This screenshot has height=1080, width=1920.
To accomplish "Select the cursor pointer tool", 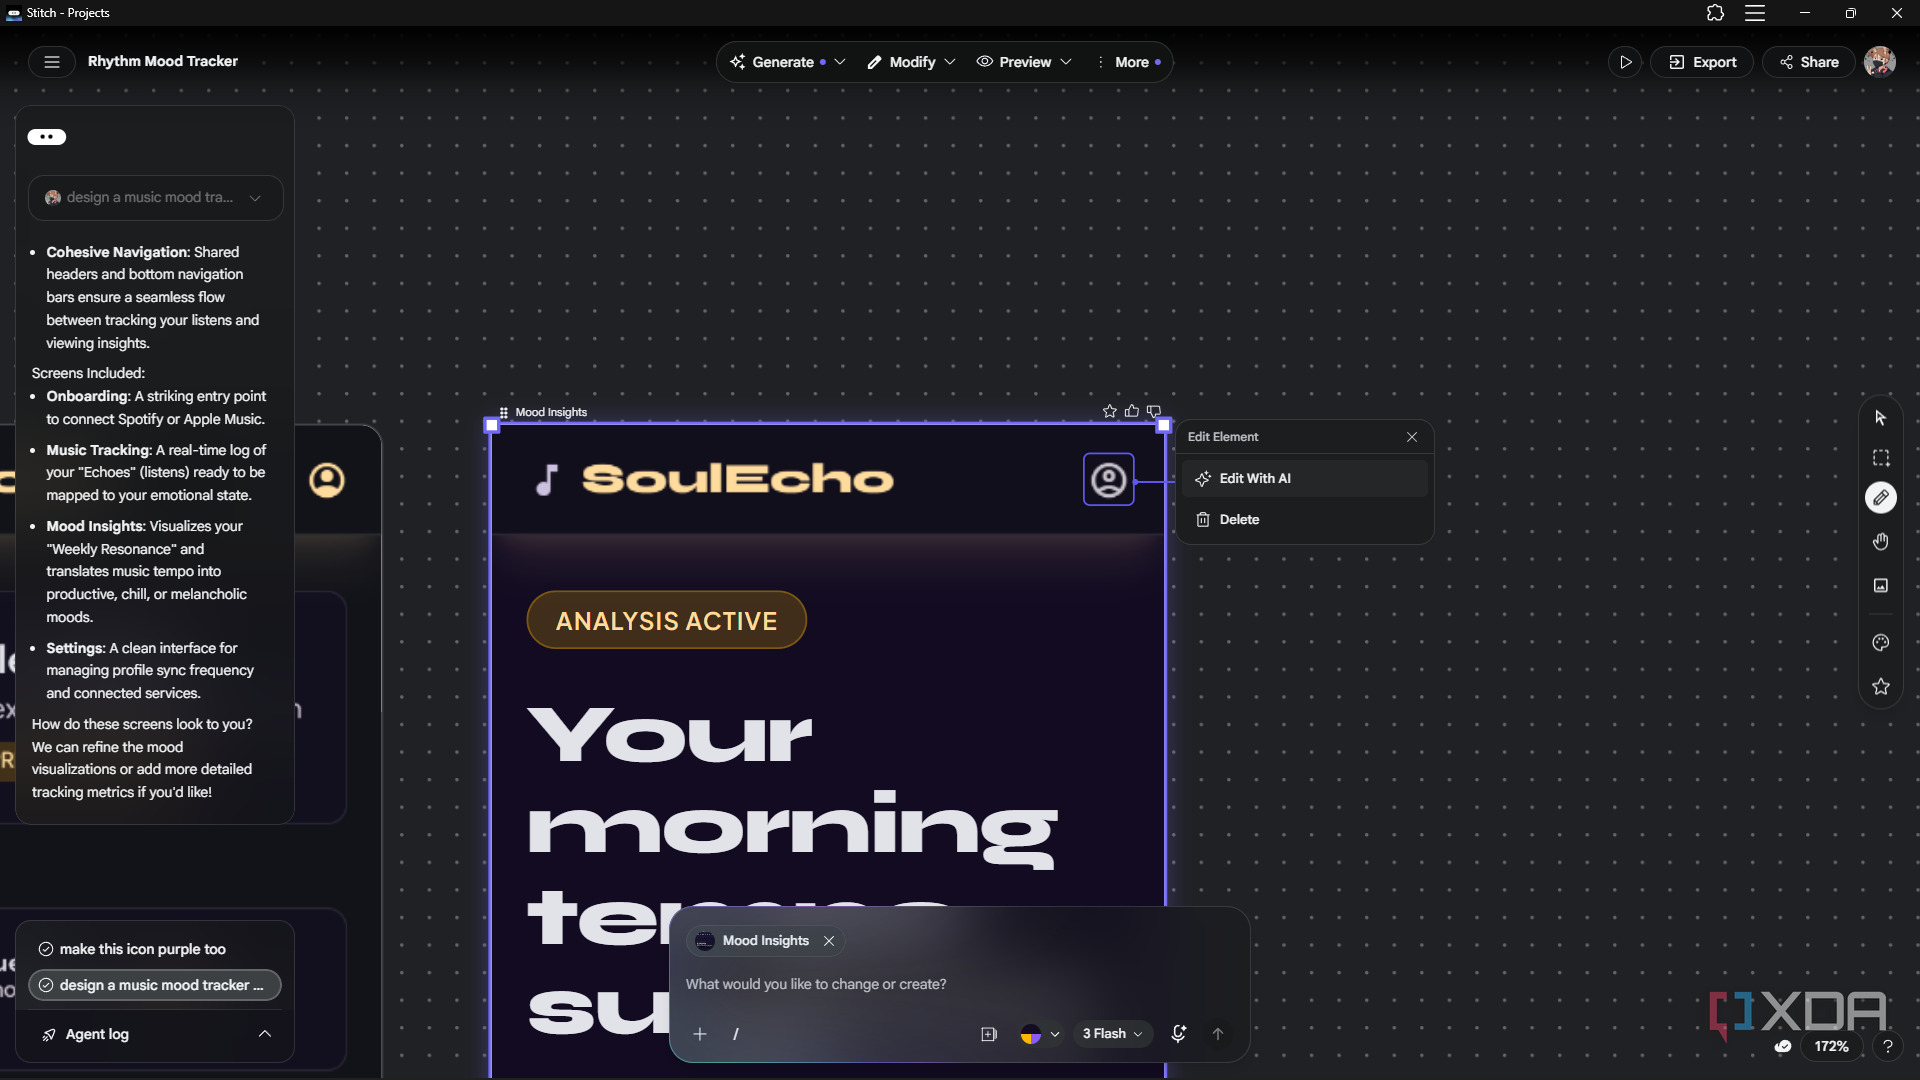I will [x=1880, y=418].
